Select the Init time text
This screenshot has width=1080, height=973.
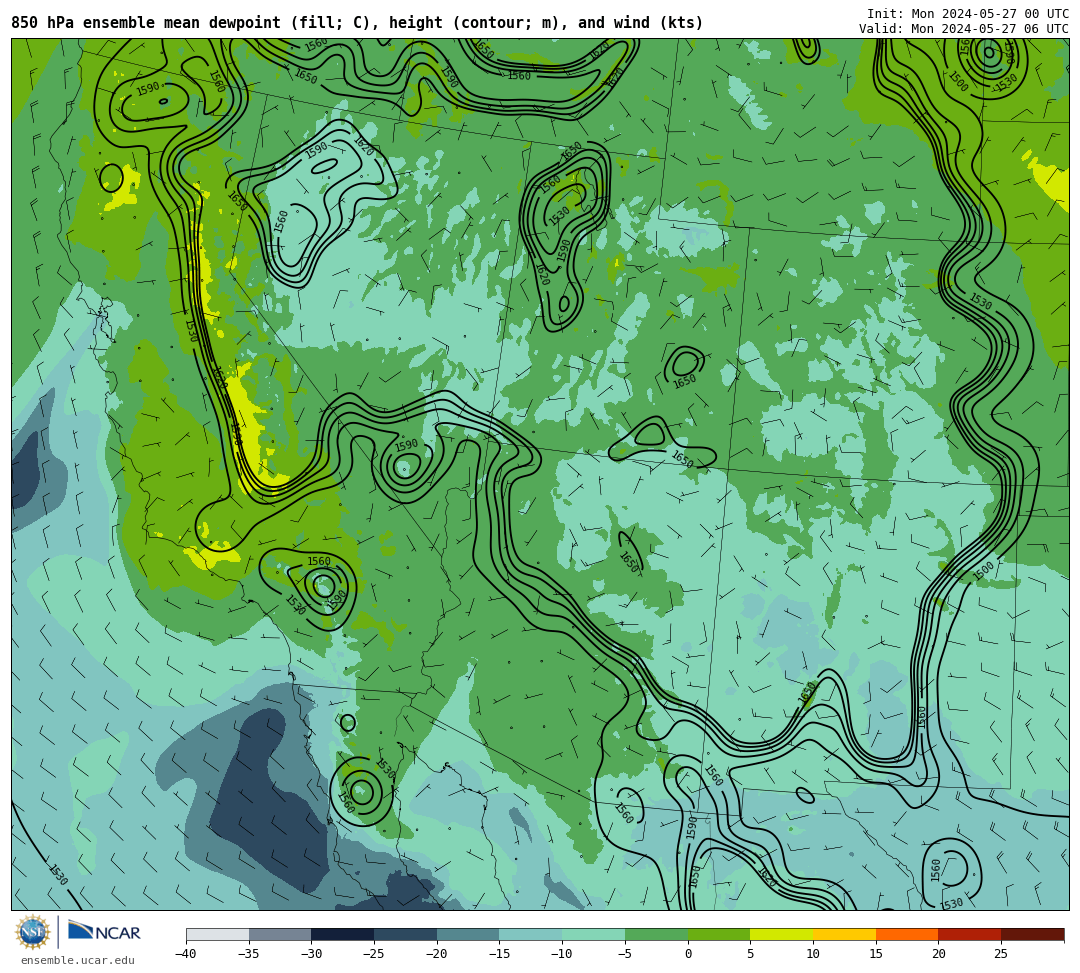(968, 14)
